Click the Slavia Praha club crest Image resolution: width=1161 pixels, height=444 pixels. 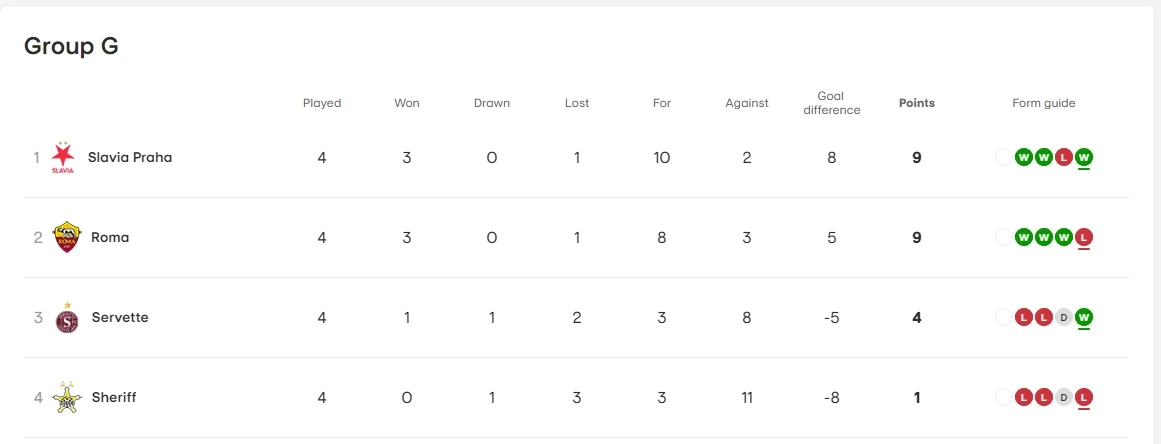pyautogui.click(x=63, y=157)
